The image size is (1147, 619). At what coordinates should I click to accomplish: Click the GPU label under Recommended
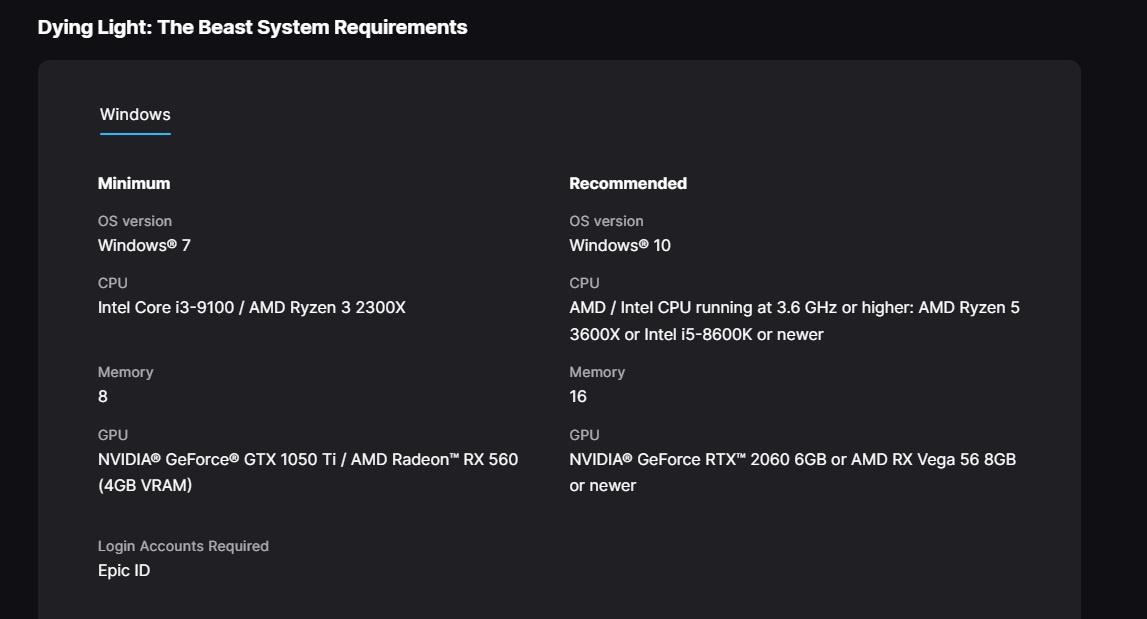pyautogui.click(x=584, y=435)
